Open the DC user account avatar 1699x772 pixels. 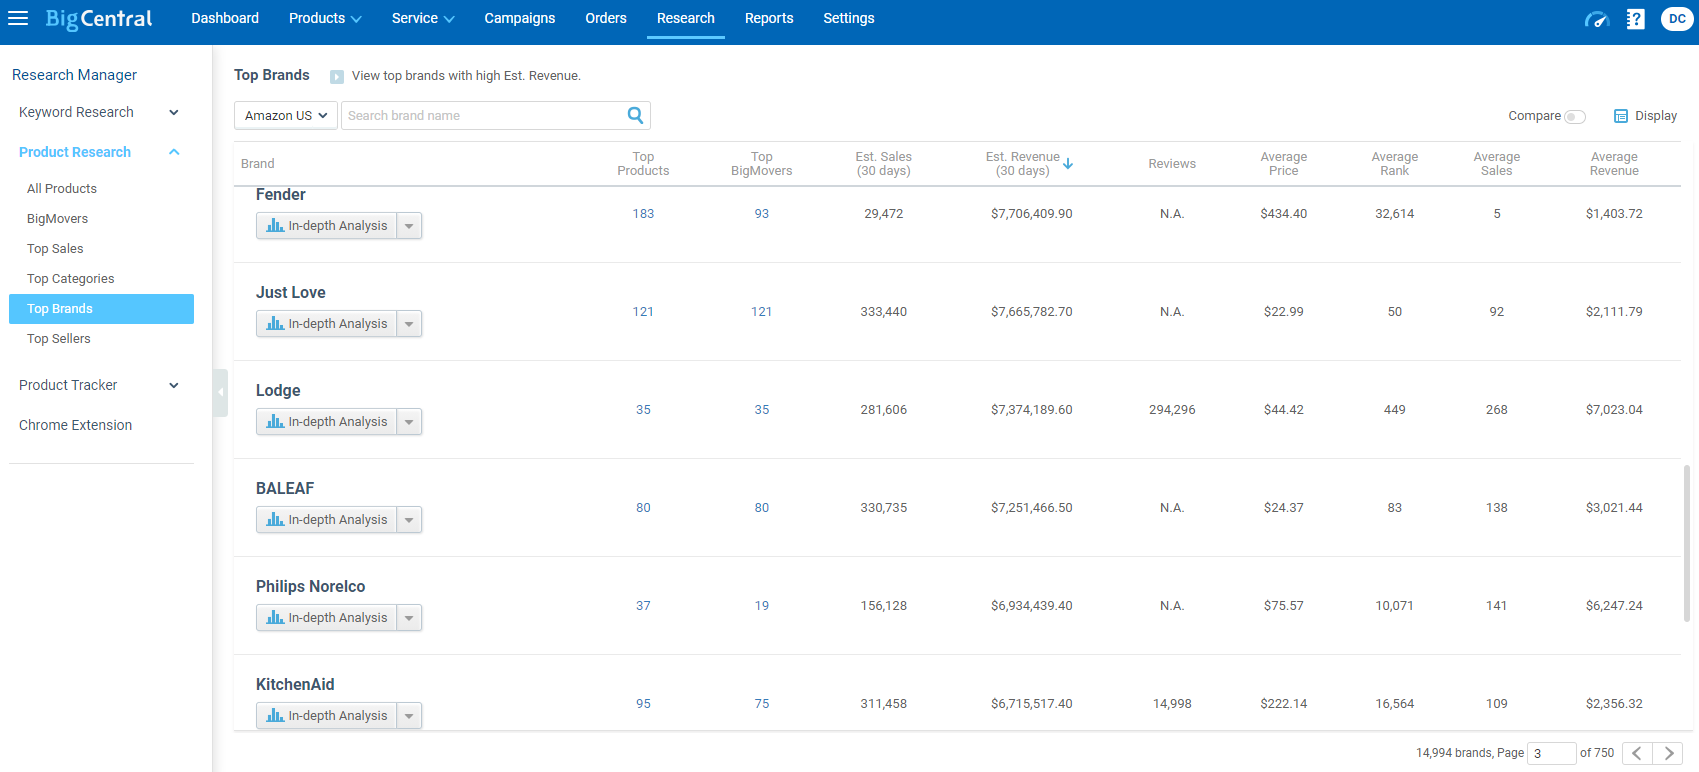pos(1677,19)
